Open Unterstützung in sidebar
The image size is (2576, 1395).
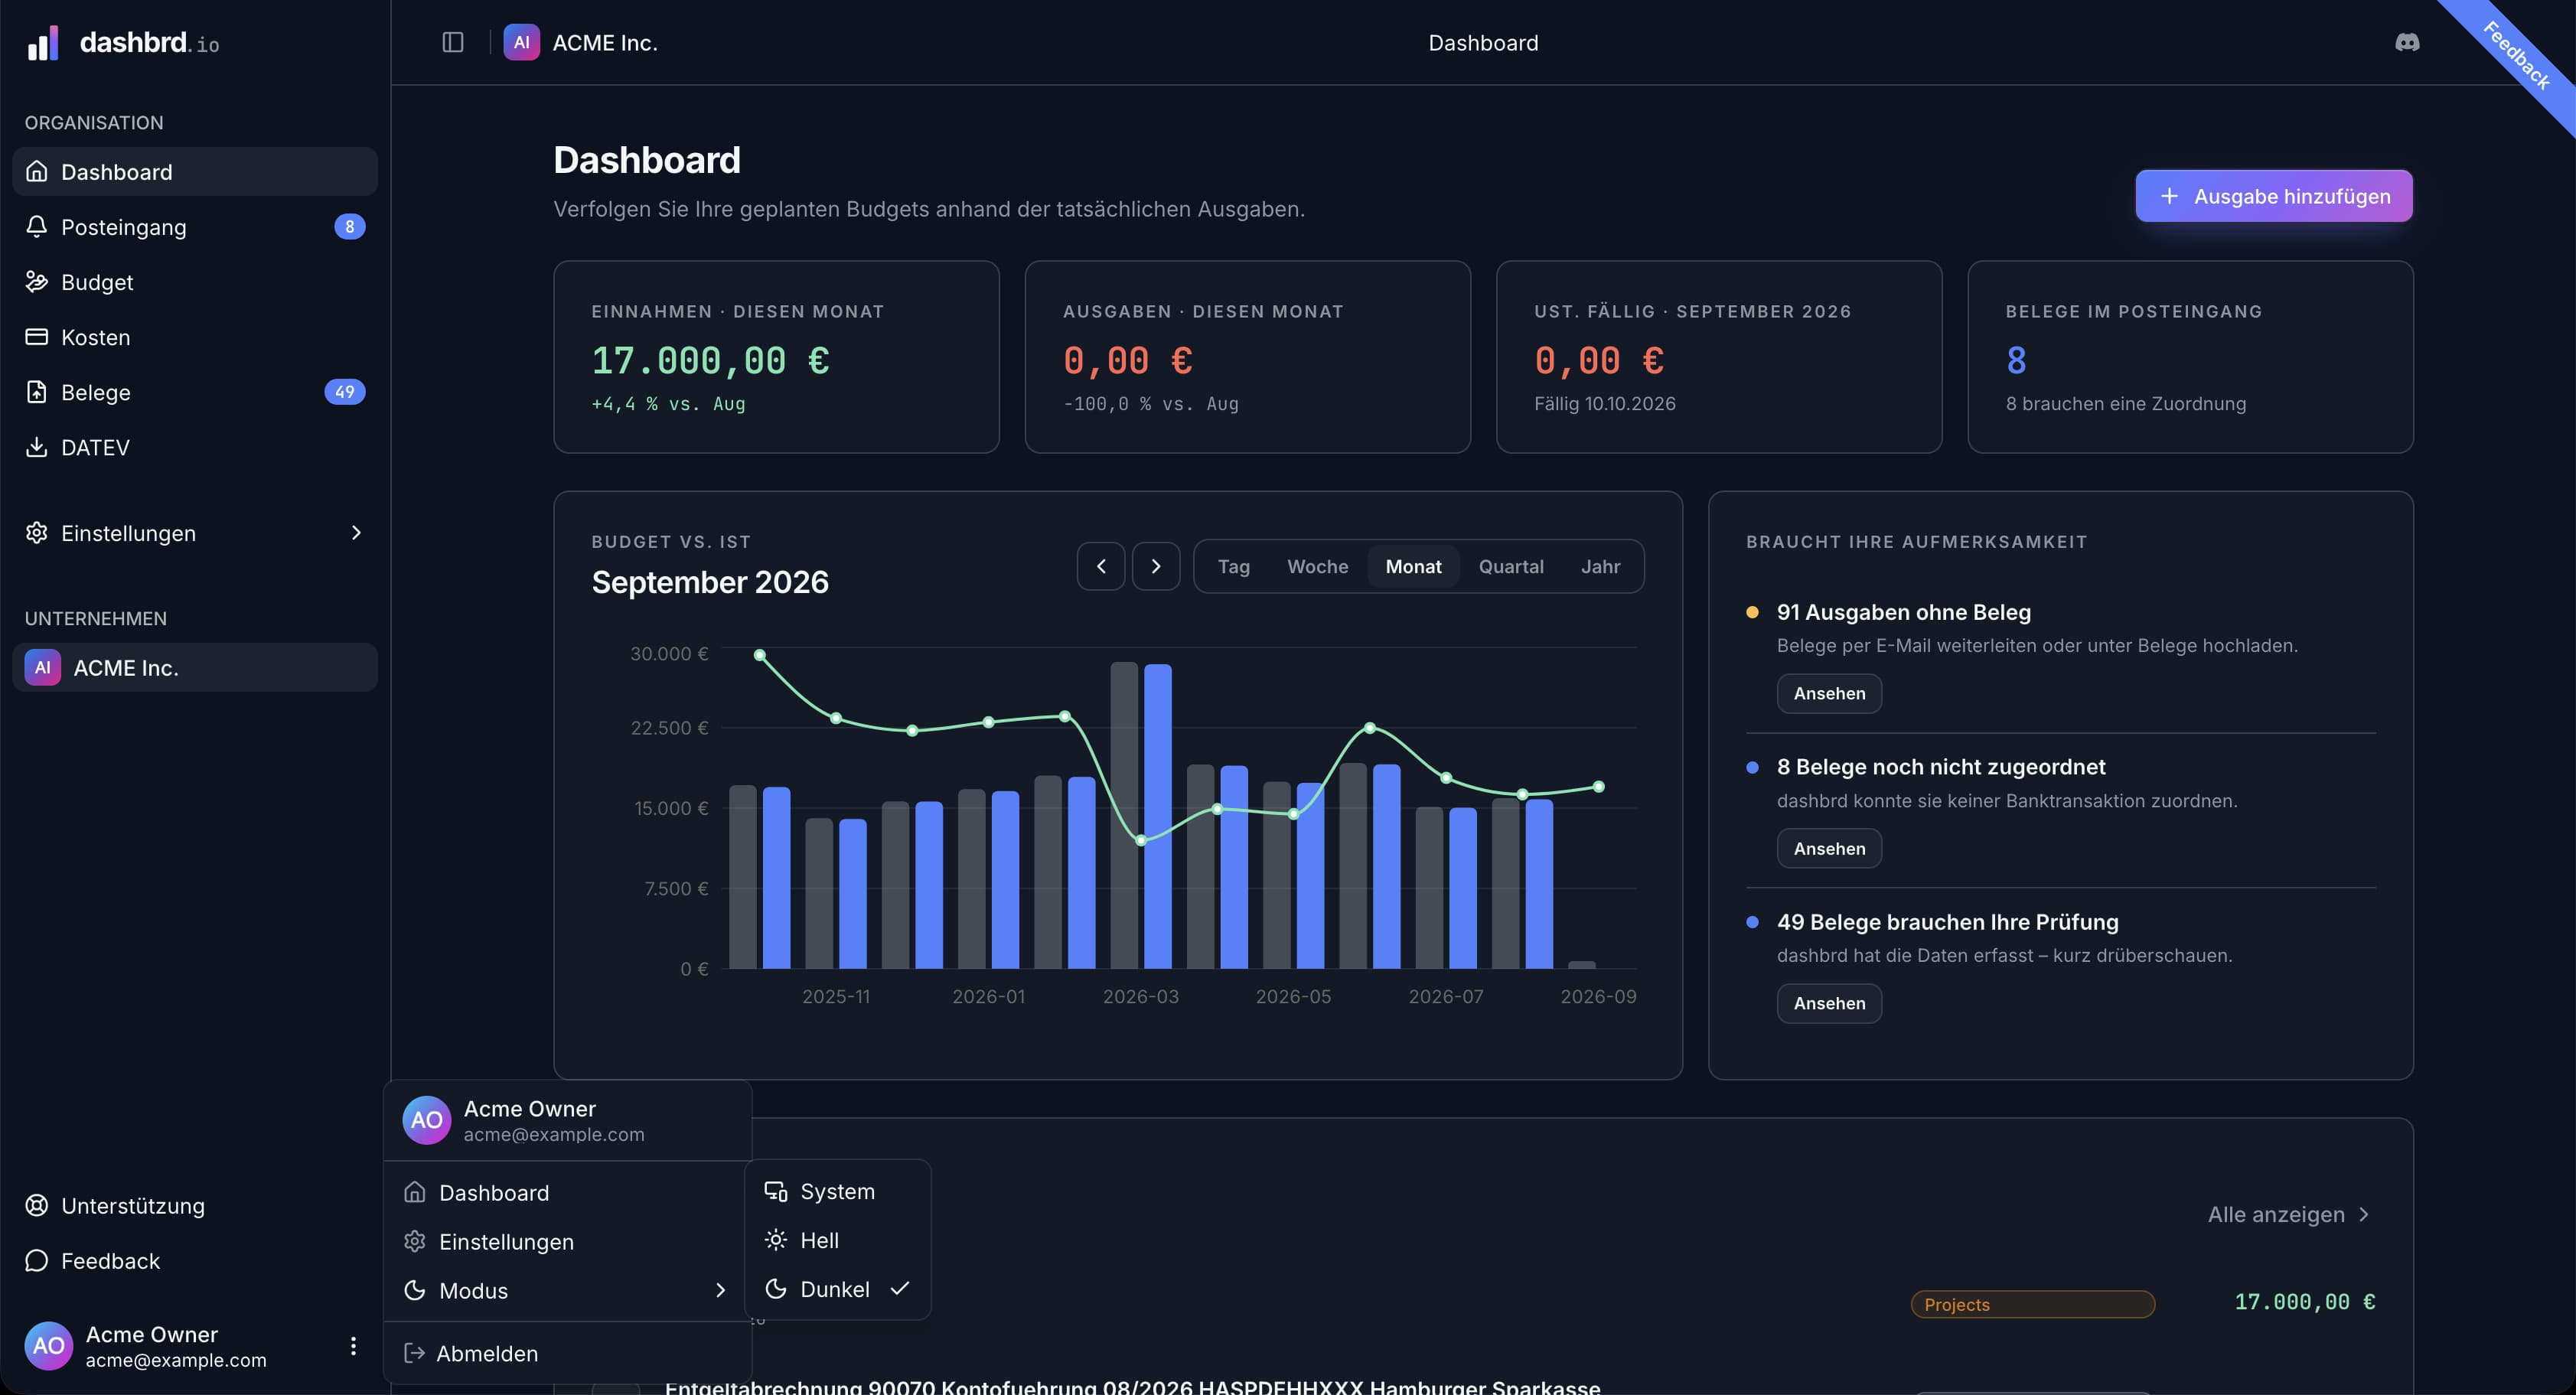(x=195, y=1206)
